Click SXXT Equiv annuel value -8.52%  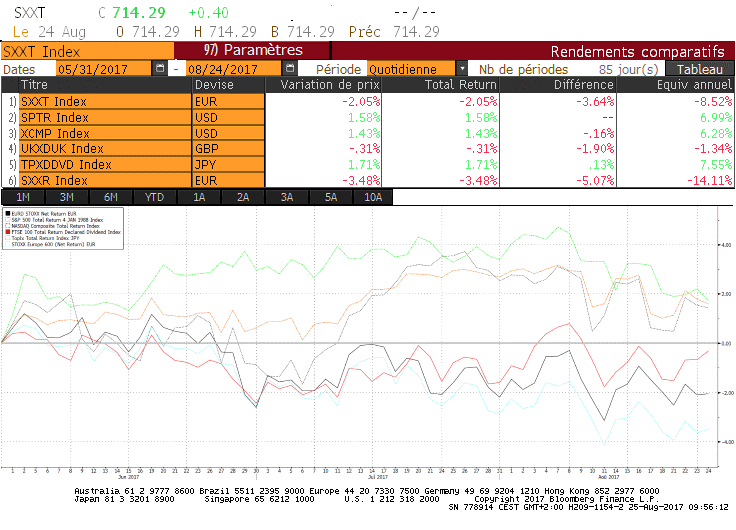coord(713,101)
